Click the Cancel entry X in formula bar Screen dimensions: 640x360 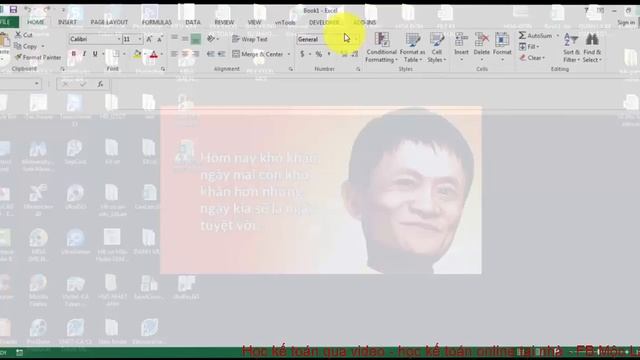tap(65, 84)
